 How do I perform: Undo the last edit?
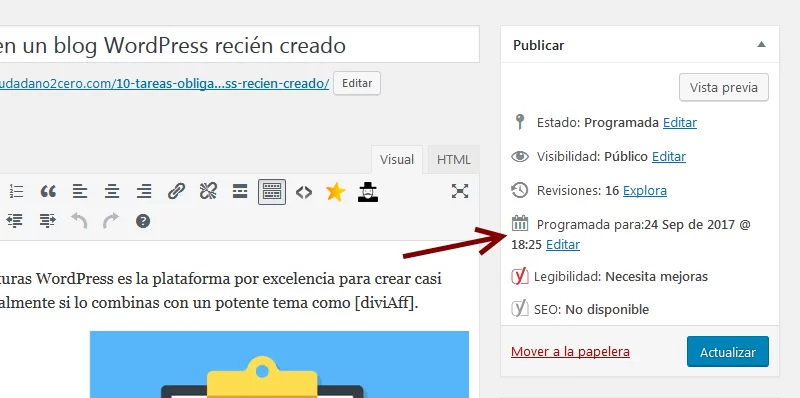(x=79, y=221)
